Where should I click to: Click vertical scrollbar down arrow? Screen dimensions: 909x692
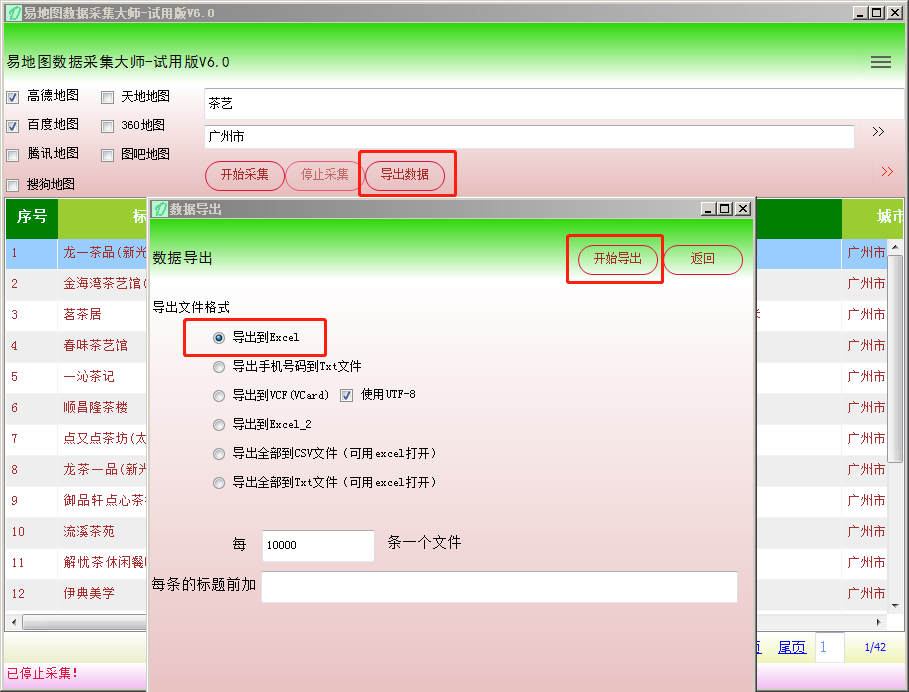pyautogui.click(x=895, y=605)
